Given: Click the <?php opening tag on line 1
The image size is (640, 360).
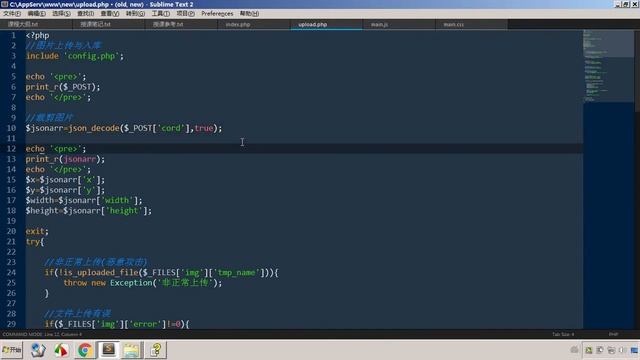Looking at the screenshot, I should click(37, 36).
